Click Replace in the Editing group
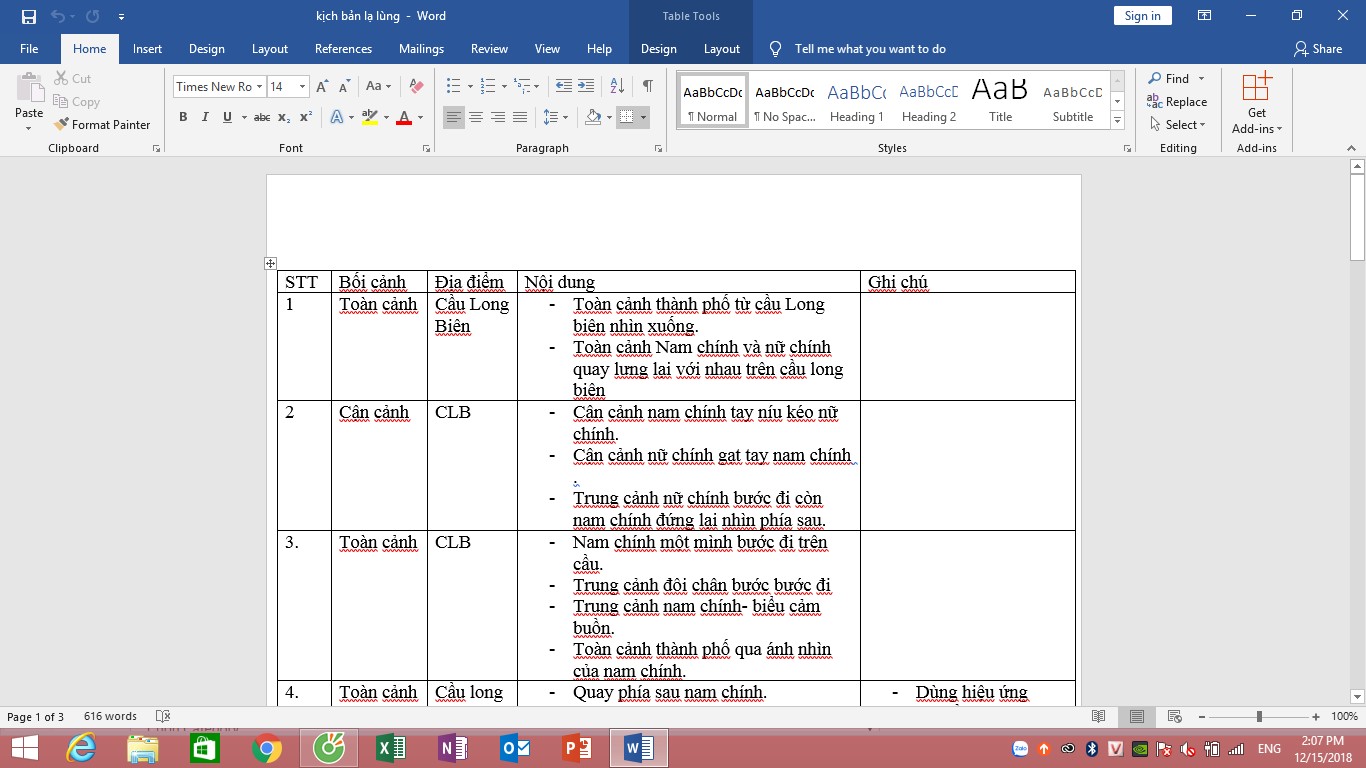Image resolution: width=1366 pixels, height=768 pixels. [1178, 102]
